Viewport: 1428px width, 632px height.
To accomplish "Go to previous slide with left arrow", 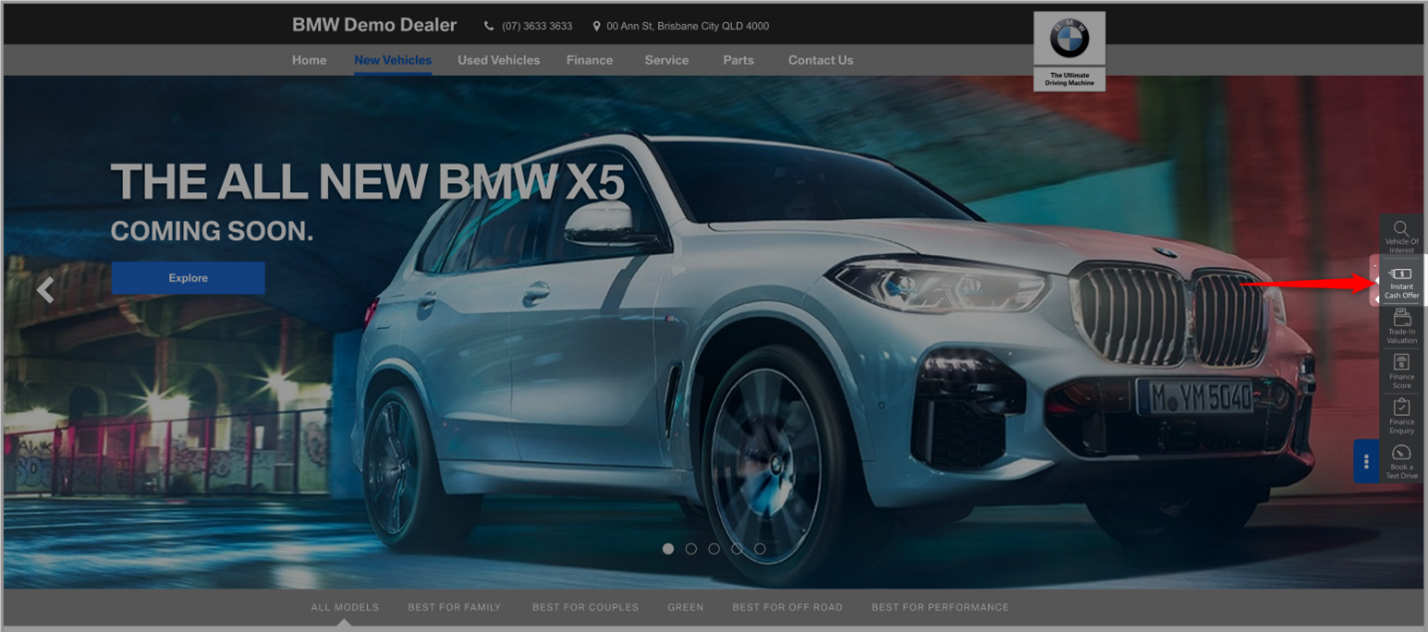I will pyautogui.click(x=45, y=290).
